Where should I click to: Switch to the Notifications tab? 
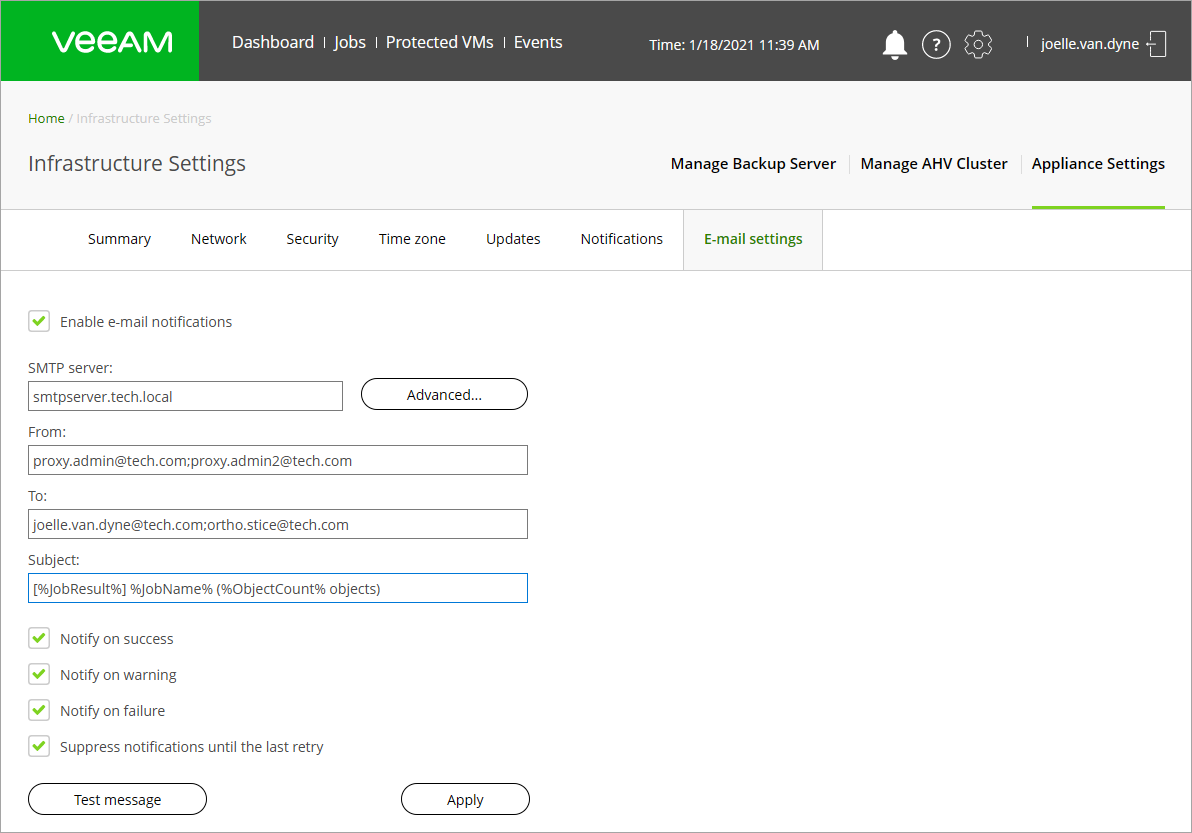(x=622, y=239)
